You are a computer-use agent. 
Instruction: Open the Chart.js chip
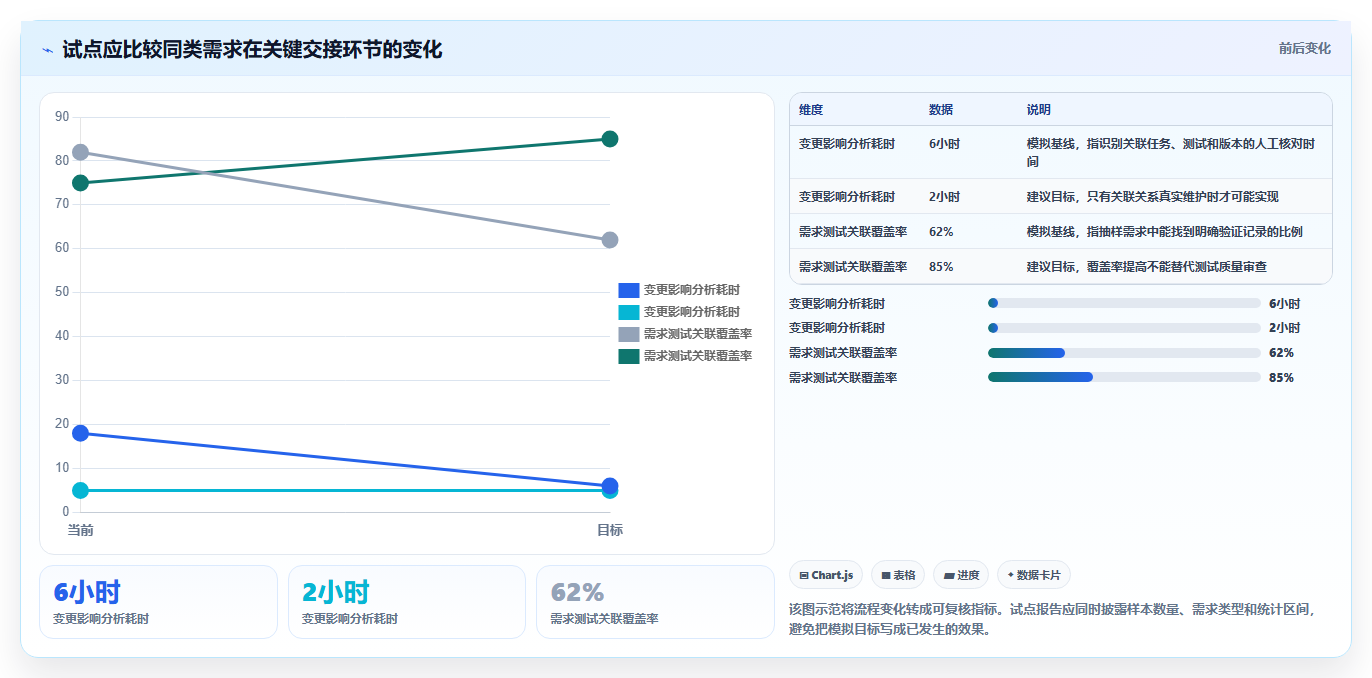tap(826, 575)
